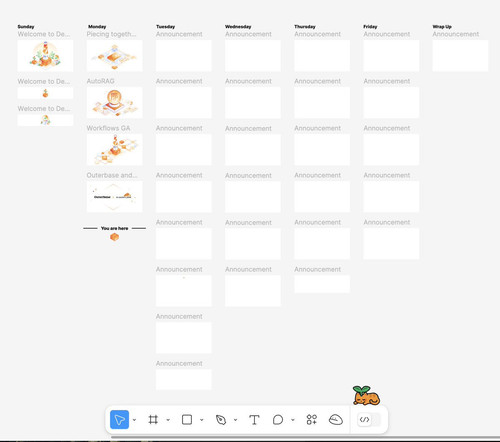Click the sleeping orange cat sticker
The width and height of the screenshot is (500, 442).
[366, 396]
